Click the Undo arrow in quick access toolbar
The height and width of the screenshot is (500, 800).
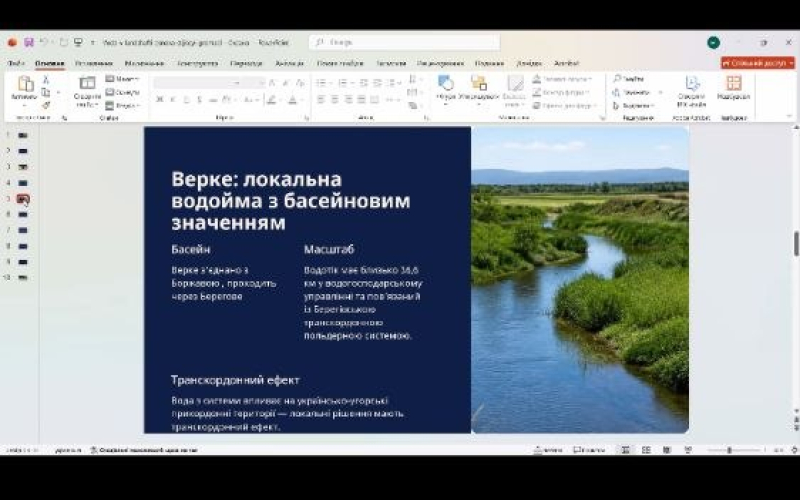[44, 42]
